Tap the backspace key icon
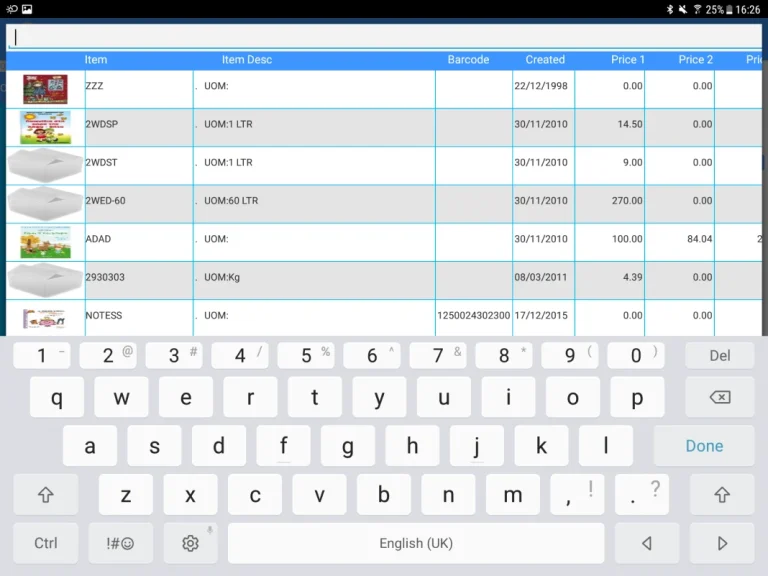The width and height of the screenshot is (768, 576). point(720,397)
